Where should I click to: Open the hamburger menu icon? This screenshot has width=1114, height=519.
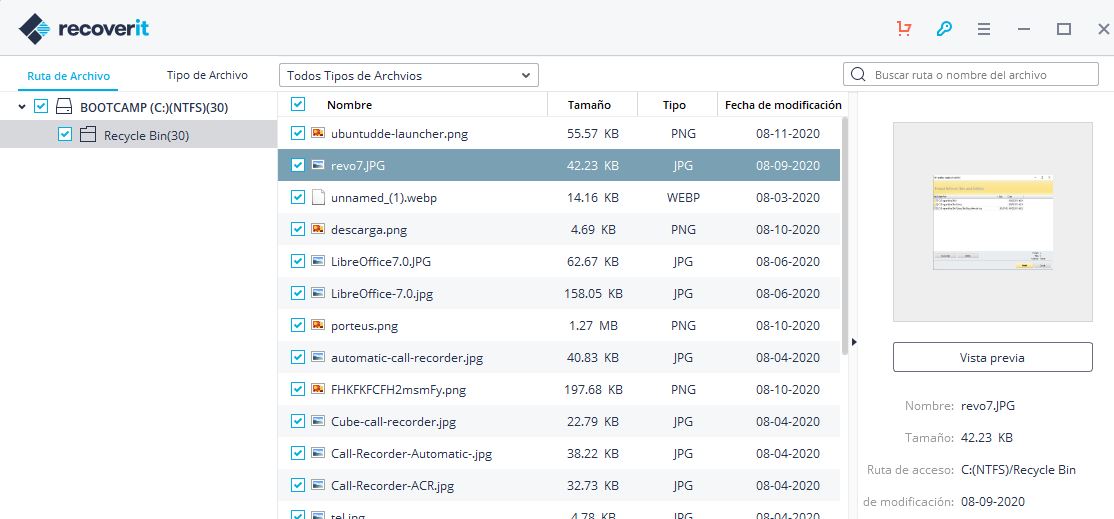[x=984, y=29]
